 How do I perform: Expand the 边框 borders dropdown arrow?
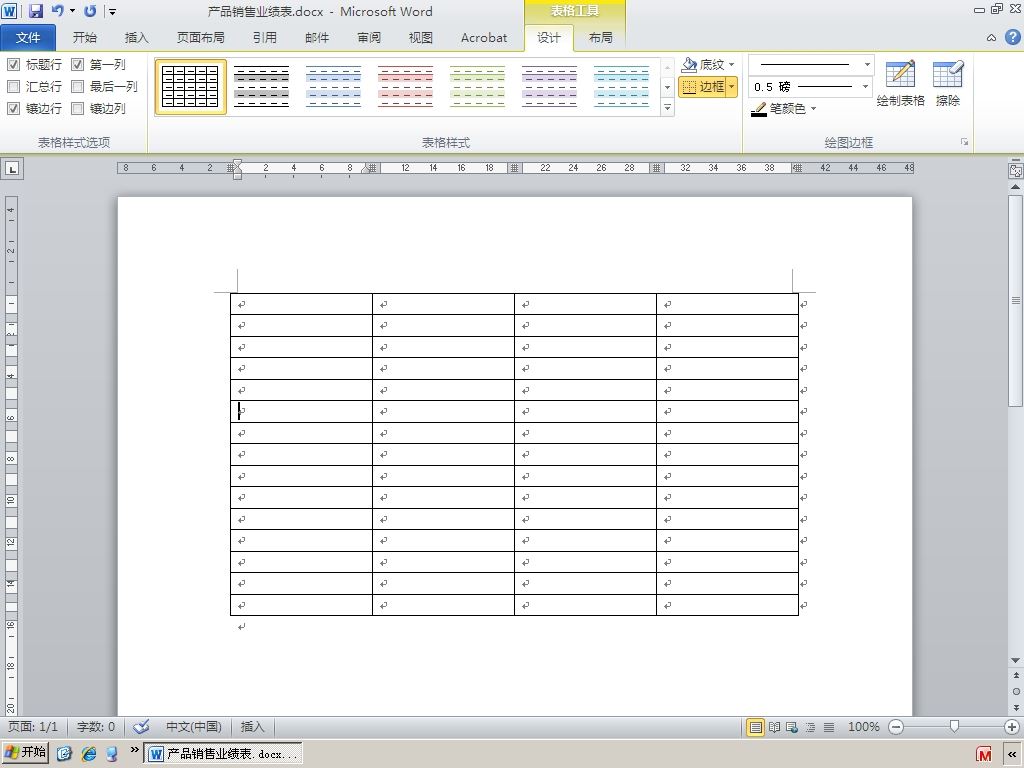pos(731,86)
